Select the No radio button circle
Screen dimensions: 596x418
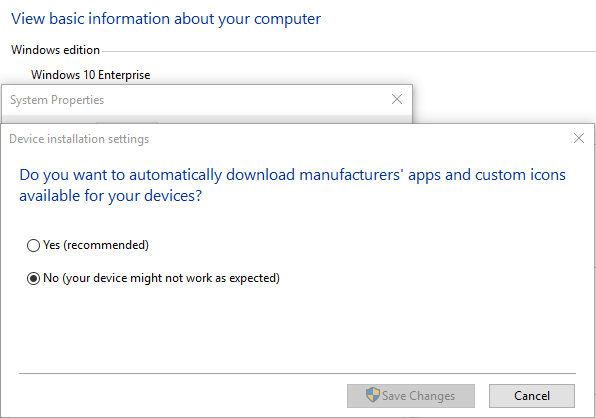pyautogui.click(x=33, y=279)
